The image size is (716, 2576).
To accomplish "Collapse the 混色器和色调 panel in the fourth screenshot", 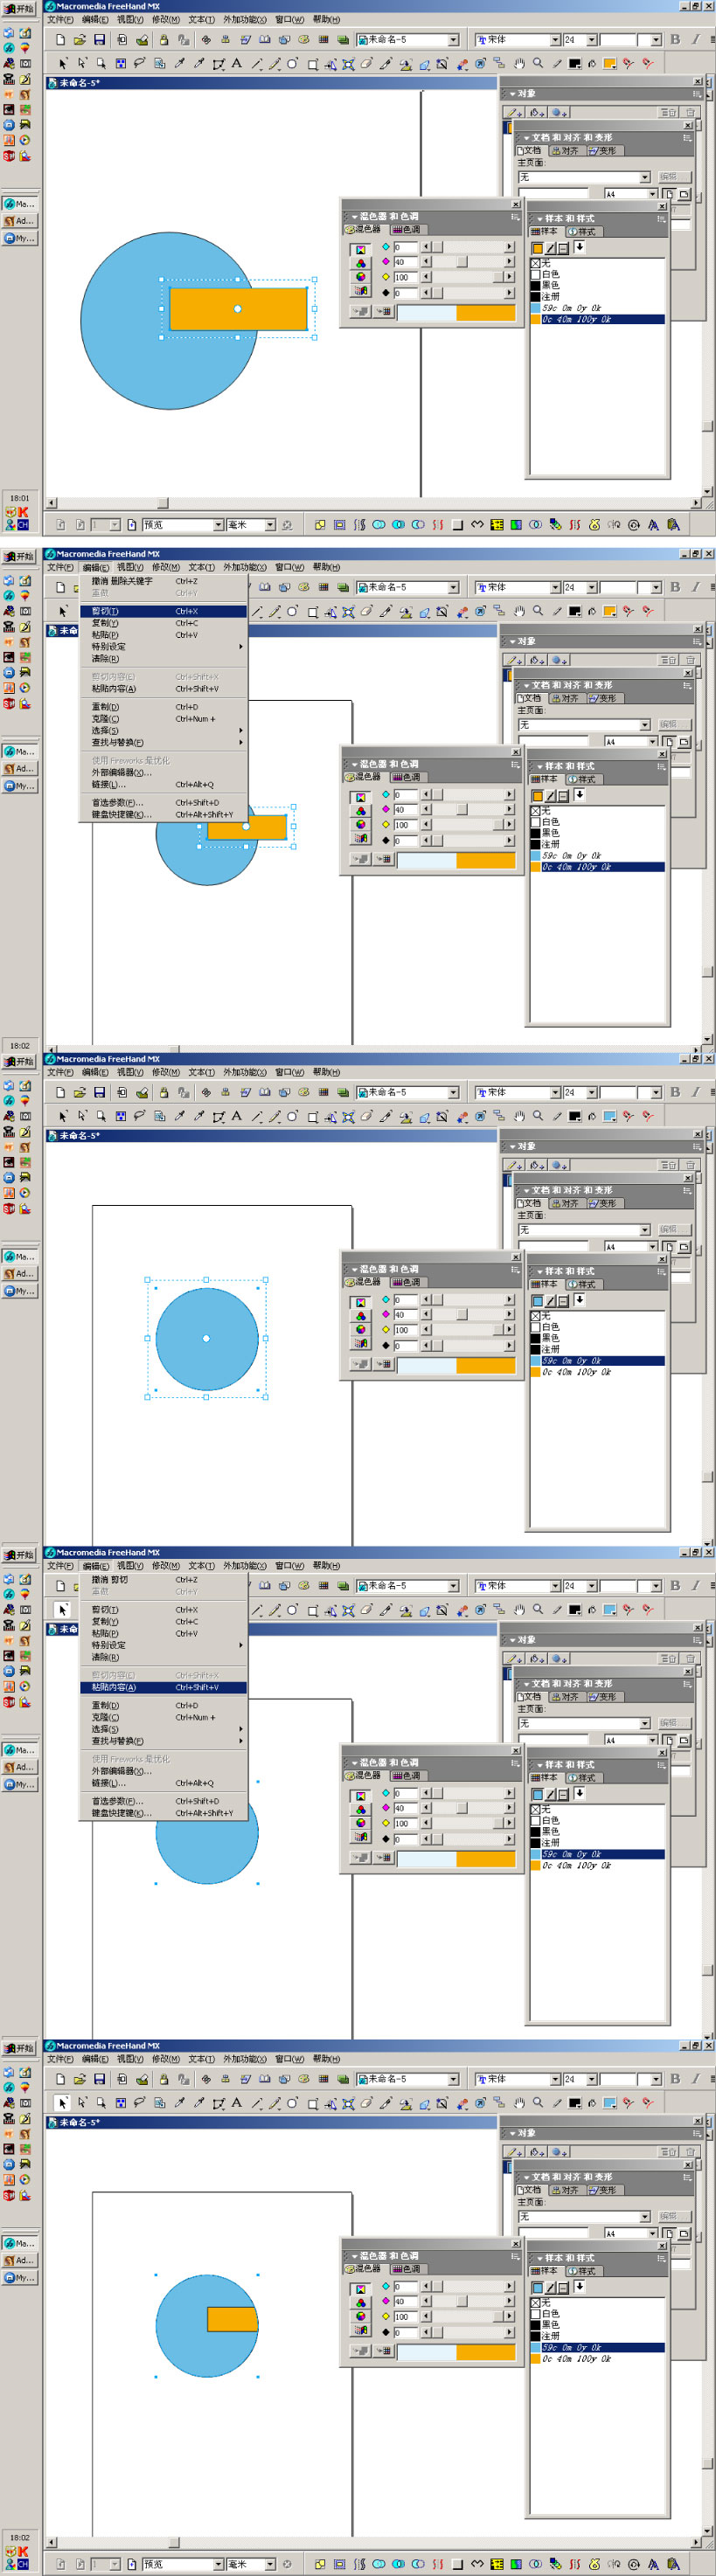I will pyautogui.click(x=354, y=1763).
